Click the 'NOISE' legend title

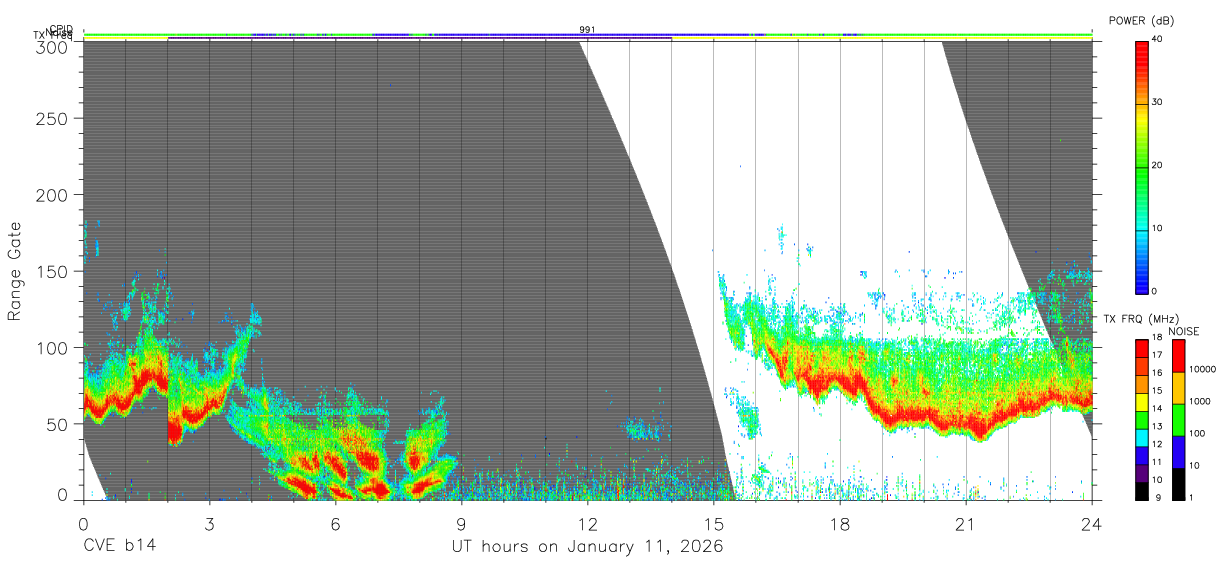pyautogui.click(x=1186, y=331)
